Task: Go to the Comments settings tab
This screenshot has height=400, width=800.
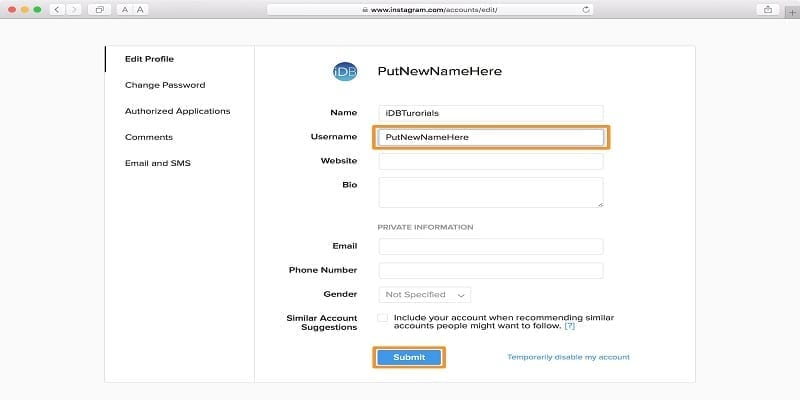Action: click(149, 137)
